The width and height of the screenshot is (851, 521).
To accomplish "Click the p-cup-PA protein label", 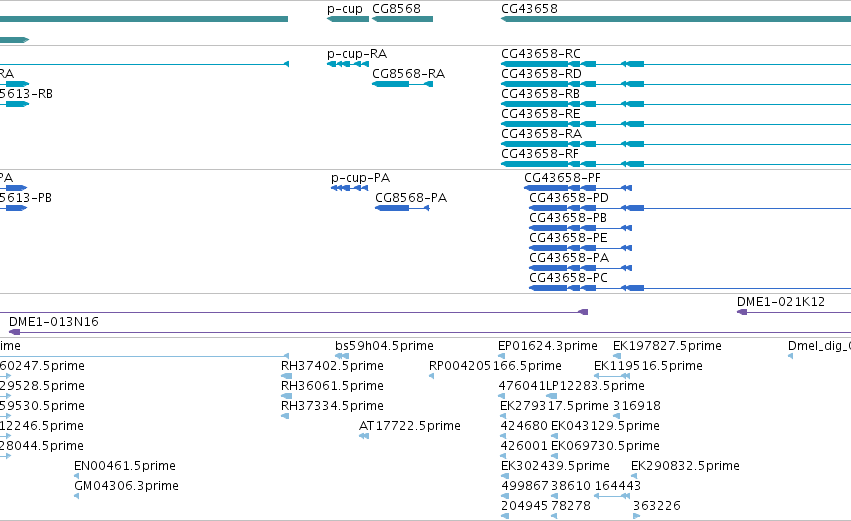I will (x=360, y=178).
